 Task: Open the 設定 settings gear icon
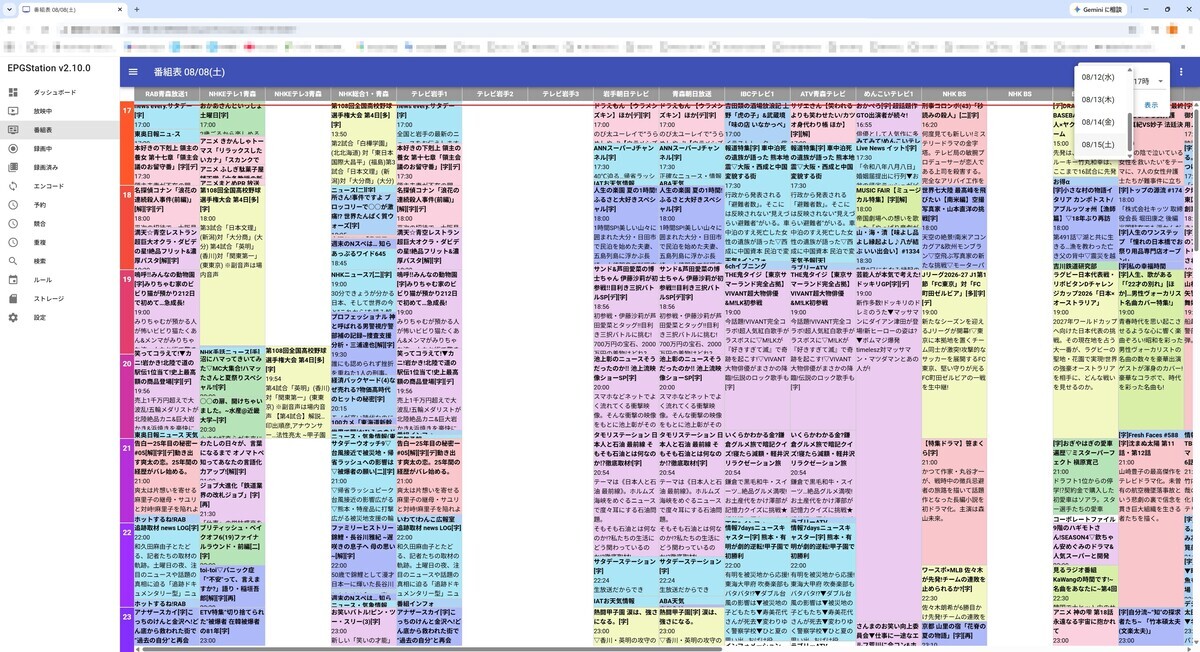pyautogui.click(x=14, y=317)
